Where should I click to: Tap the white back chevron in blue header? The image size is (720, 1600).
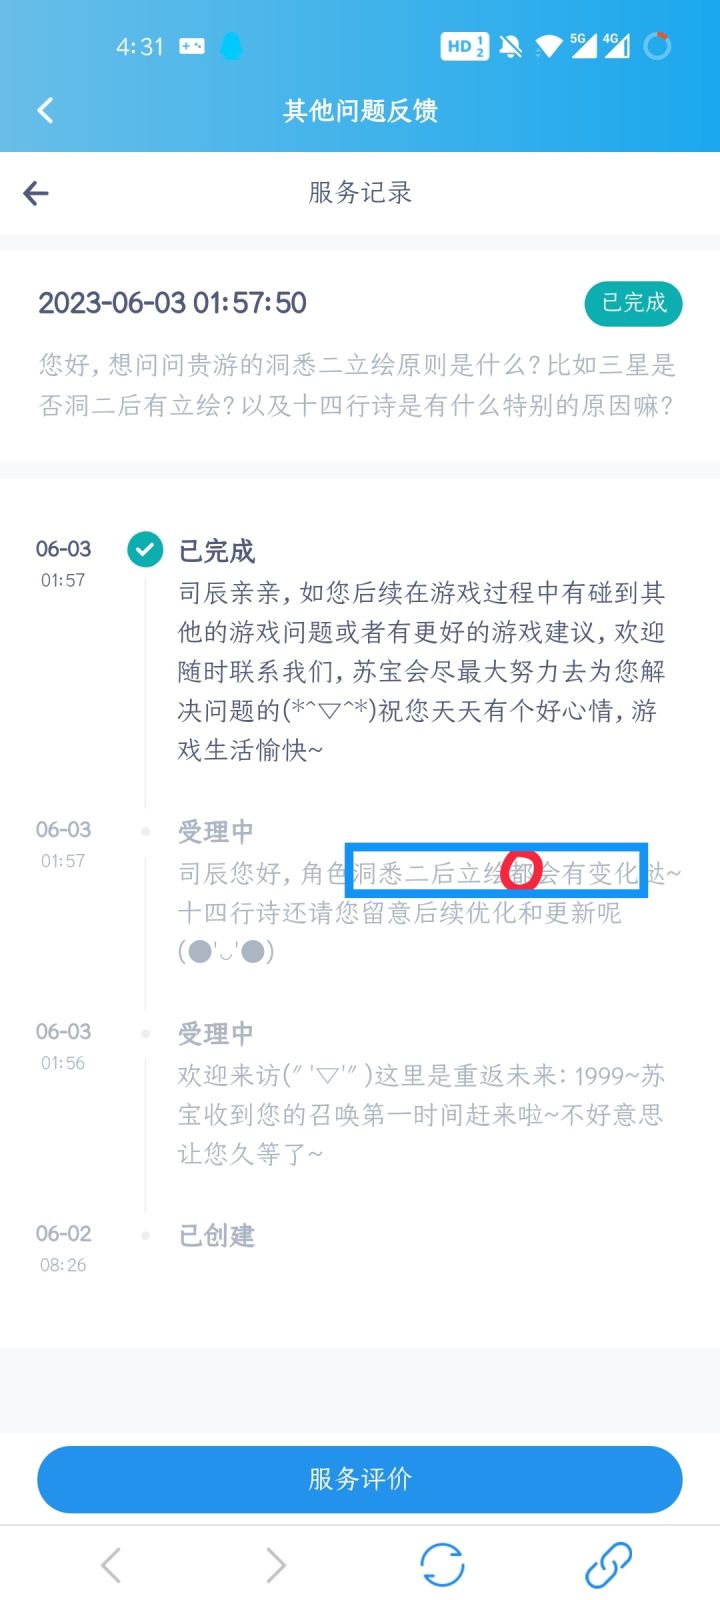(x=45, y=110)
